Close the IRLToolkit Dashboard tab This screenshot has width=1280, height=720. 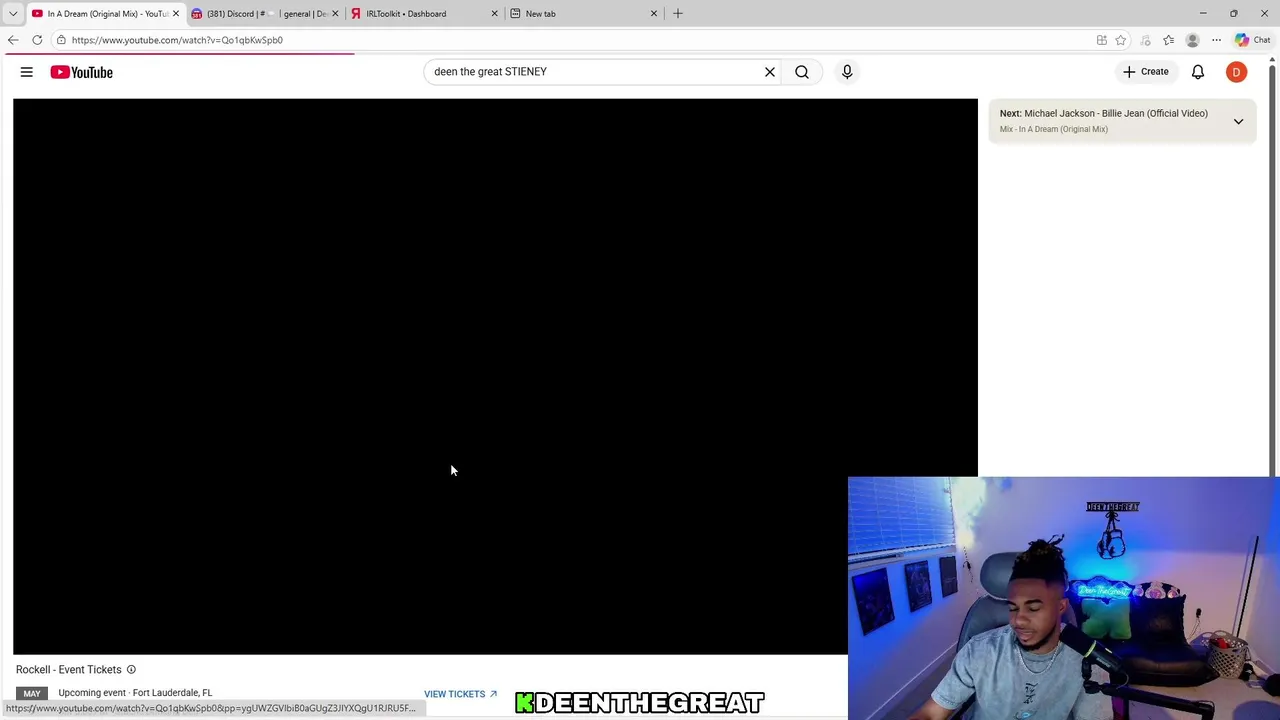pos(494,14)
